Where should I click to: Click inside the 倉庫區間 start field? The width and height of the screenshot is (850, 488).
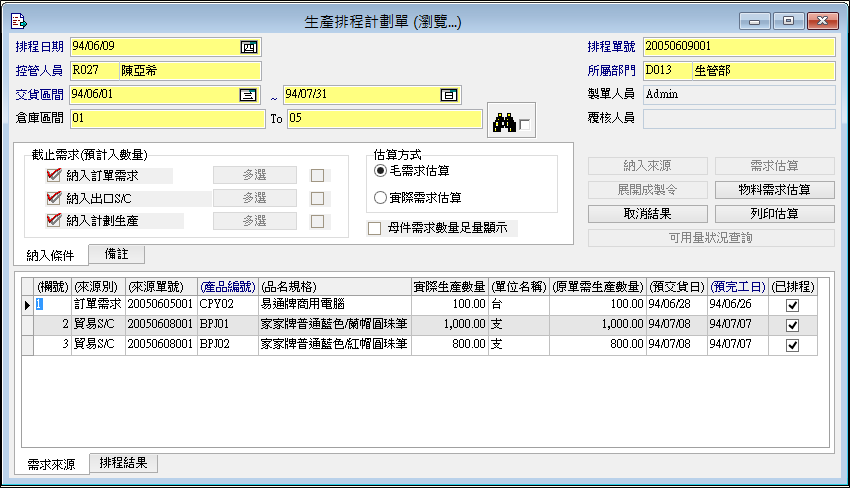click(165, 119)
